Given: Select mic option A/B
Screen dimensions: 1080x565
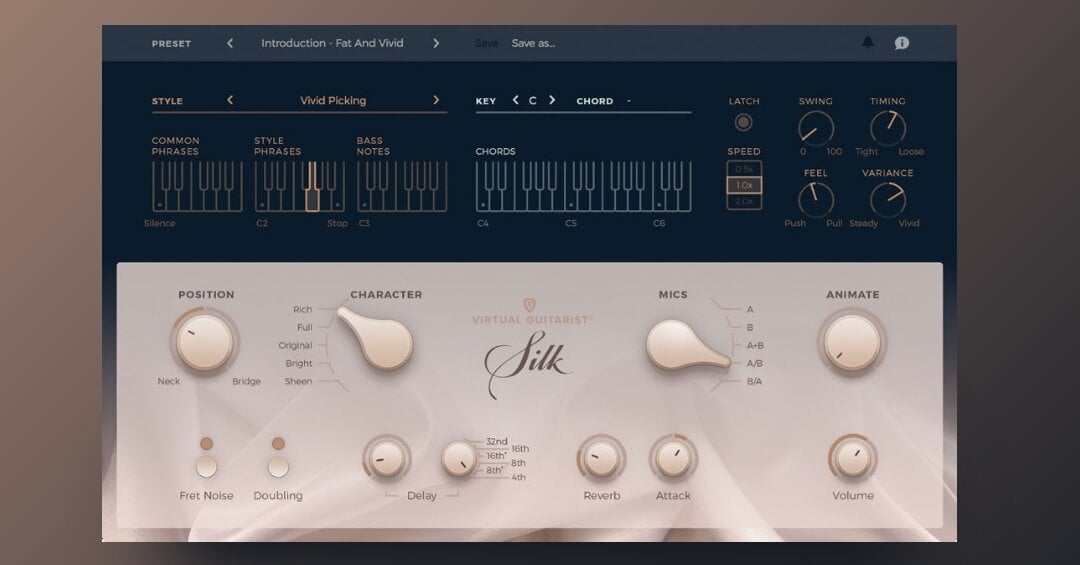Looking at the screenshot, I should [x=755, y=363].
